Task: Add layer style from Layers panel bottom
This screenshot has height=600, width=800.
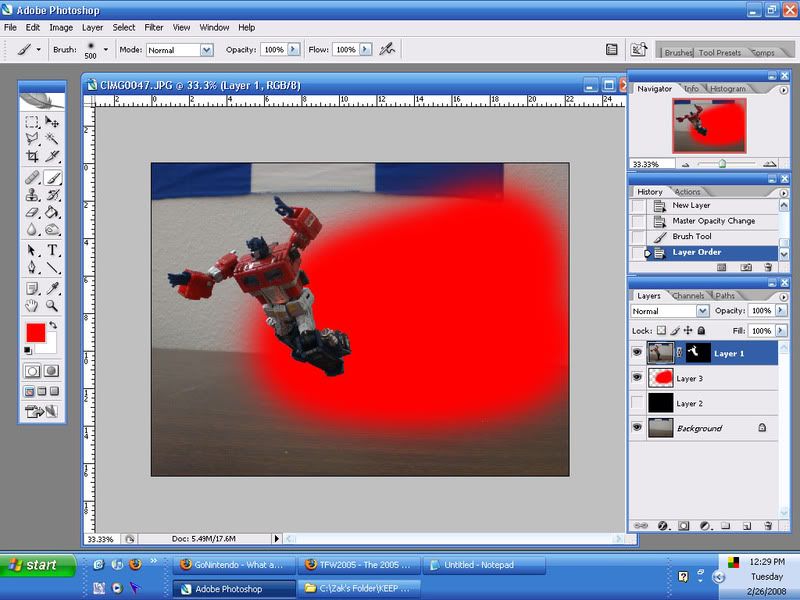Action: (x=663, y=526)
